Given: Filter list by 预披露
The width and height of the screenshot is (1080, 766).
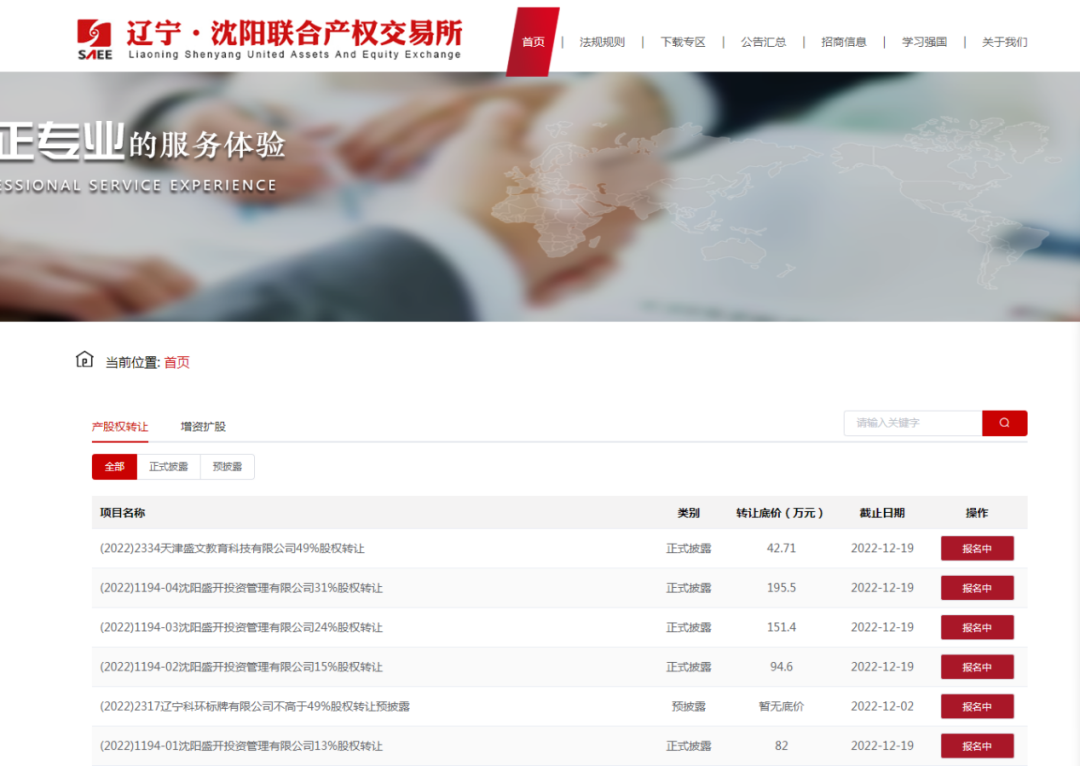Looking at the screenshot, I should [227, 467].
